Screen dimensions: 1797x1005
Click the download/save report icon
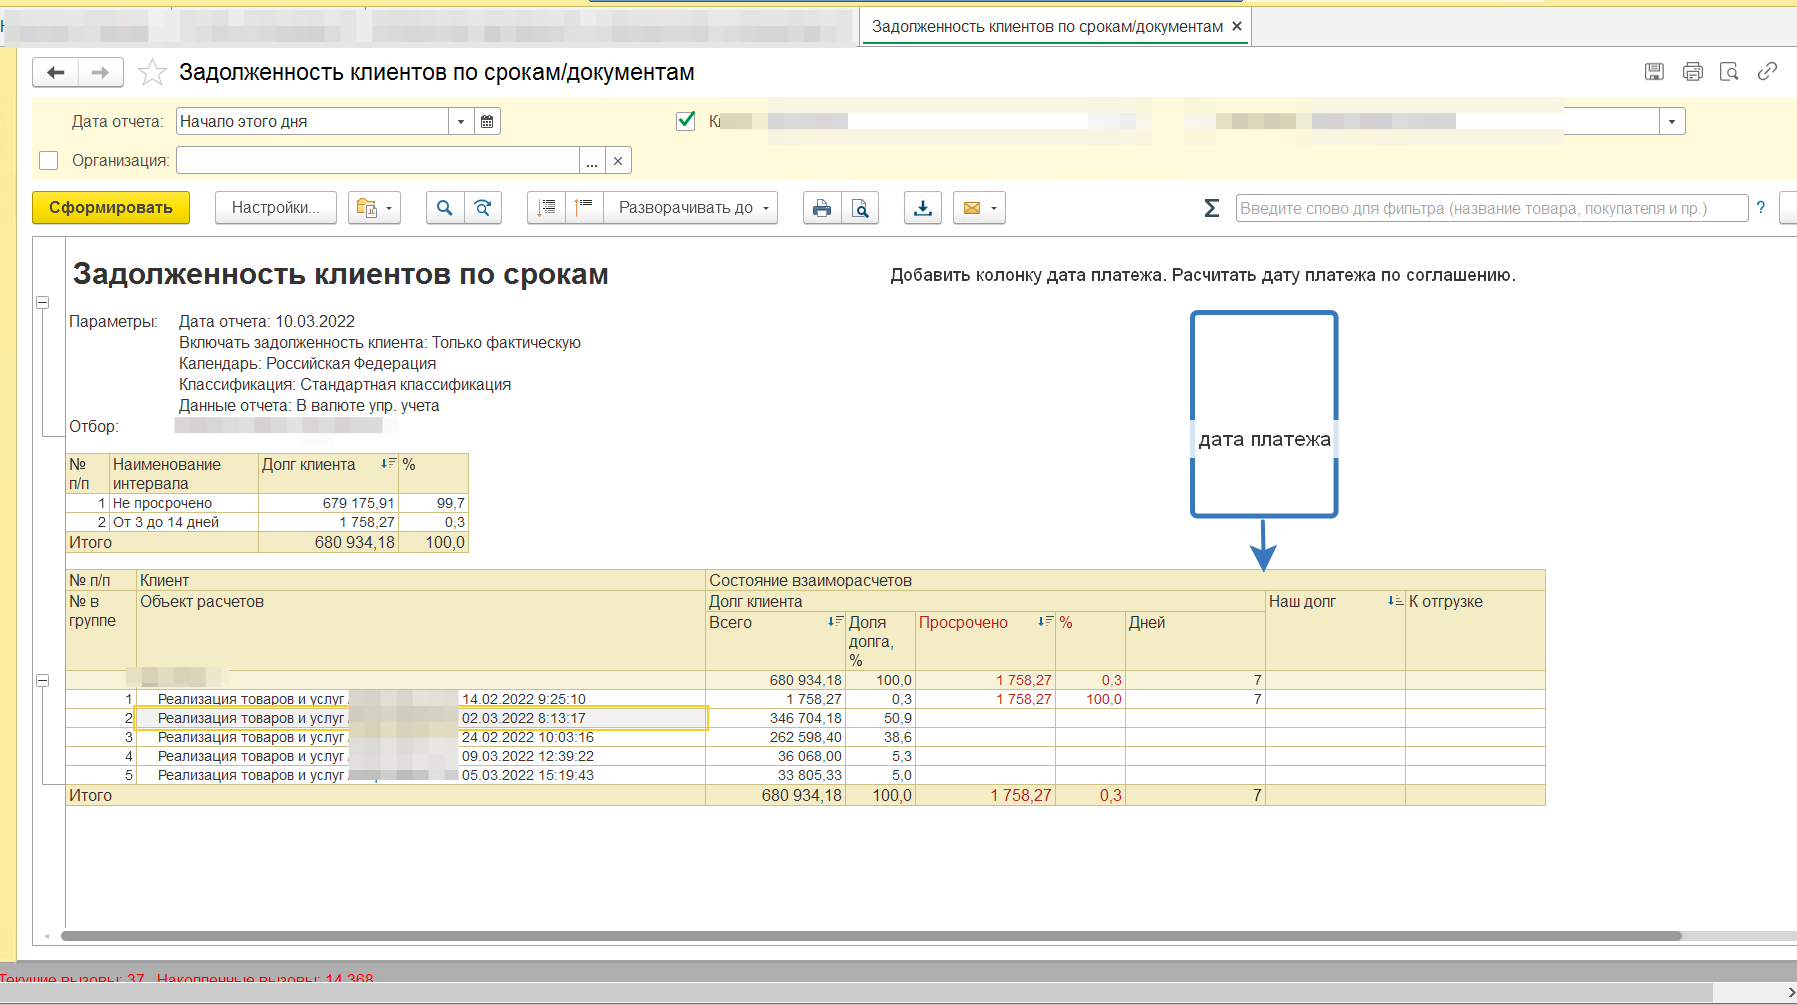922,208
